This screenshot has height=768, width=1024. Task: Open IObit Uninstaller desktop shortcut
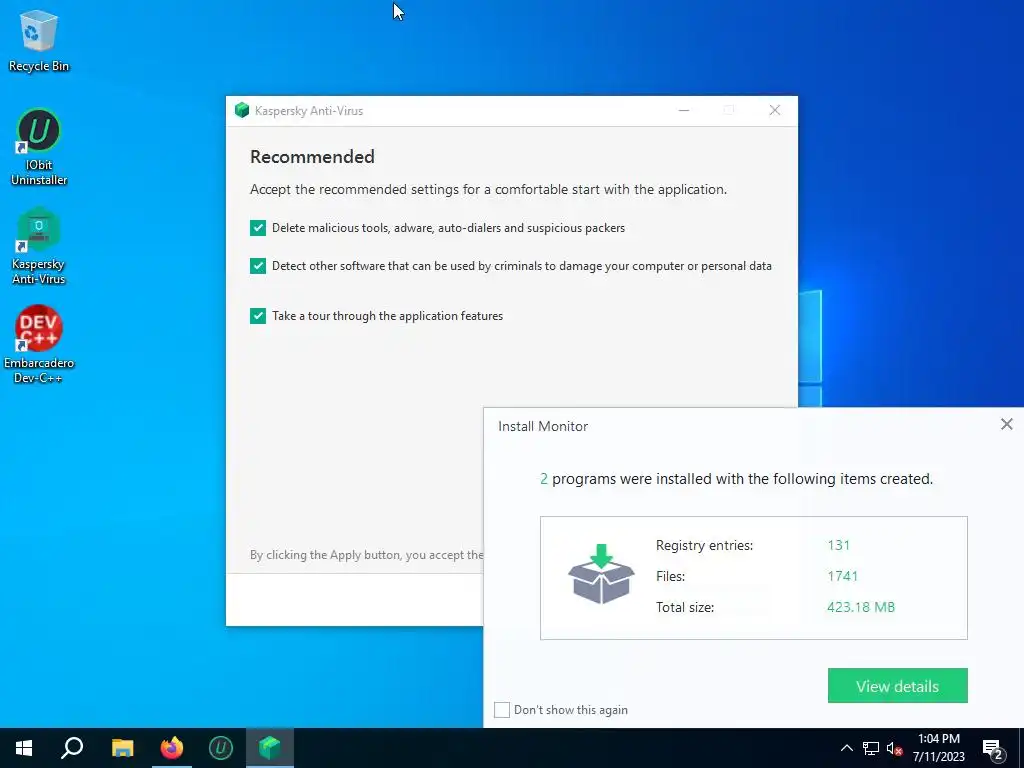(39, 147)
